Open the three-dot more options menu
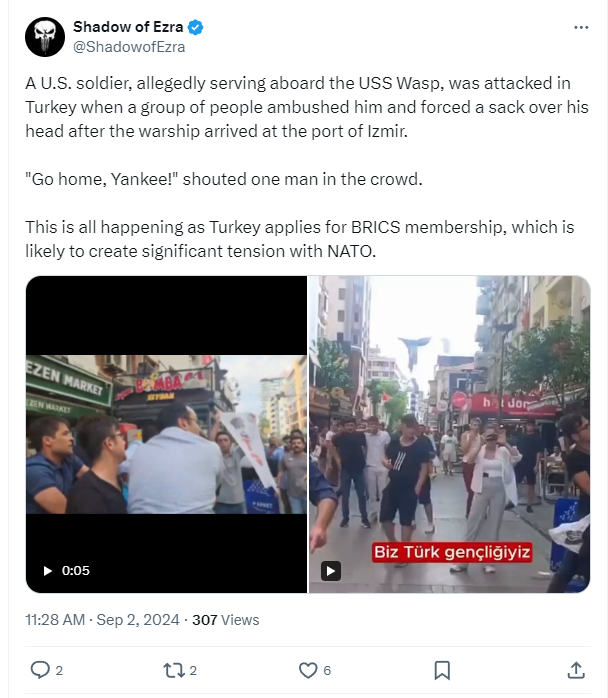 pos(581,28)
